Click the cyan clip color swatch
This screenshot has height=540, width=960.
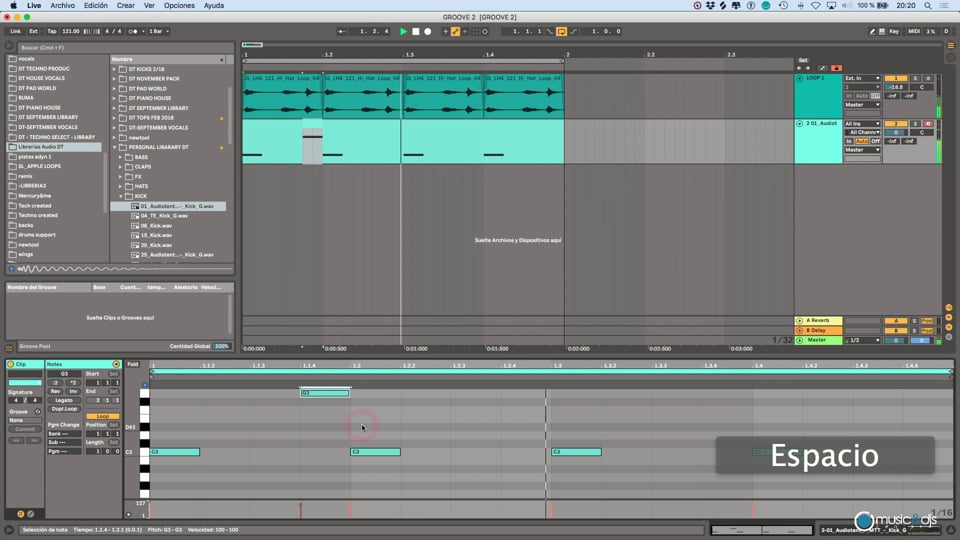[x=24, y=383]
